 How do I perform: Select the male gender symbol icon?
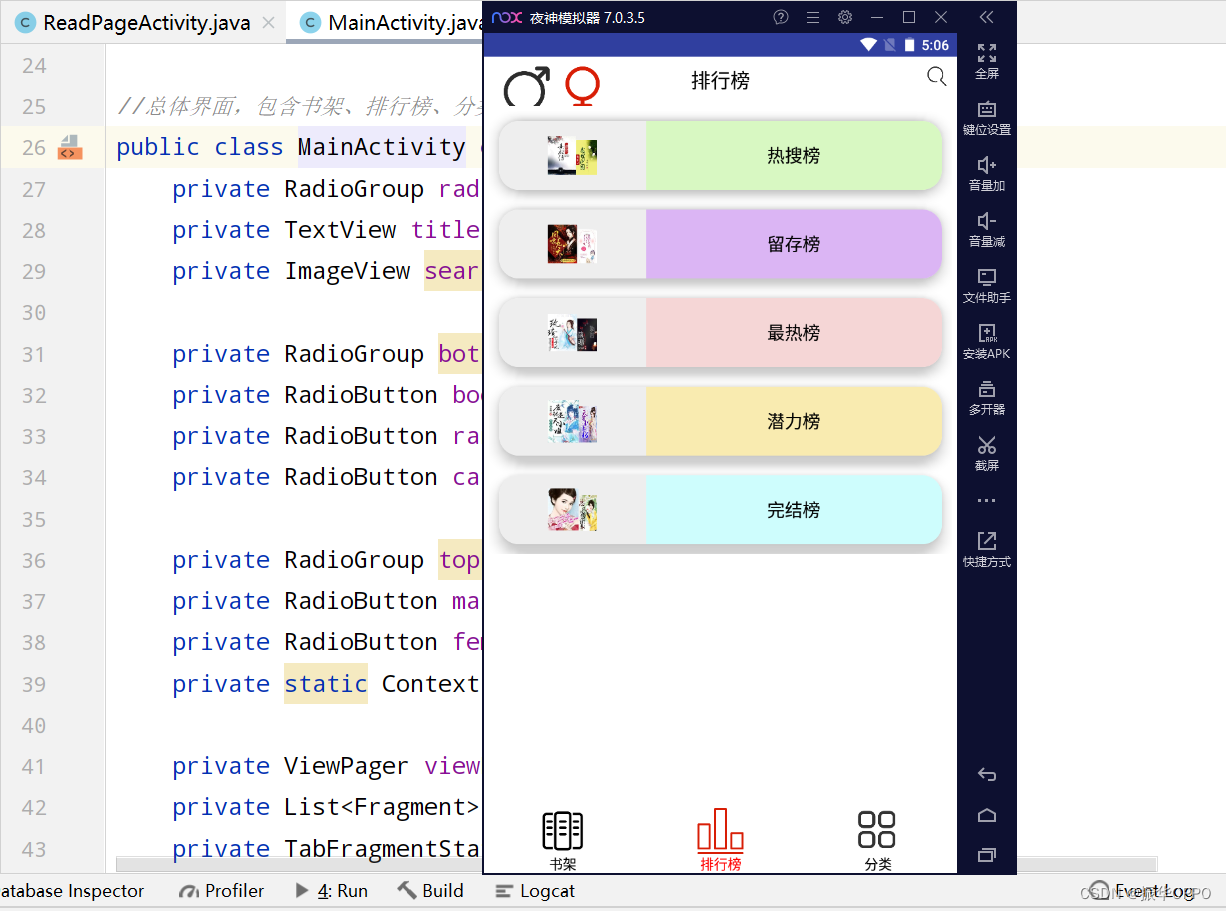pos(527,86)
